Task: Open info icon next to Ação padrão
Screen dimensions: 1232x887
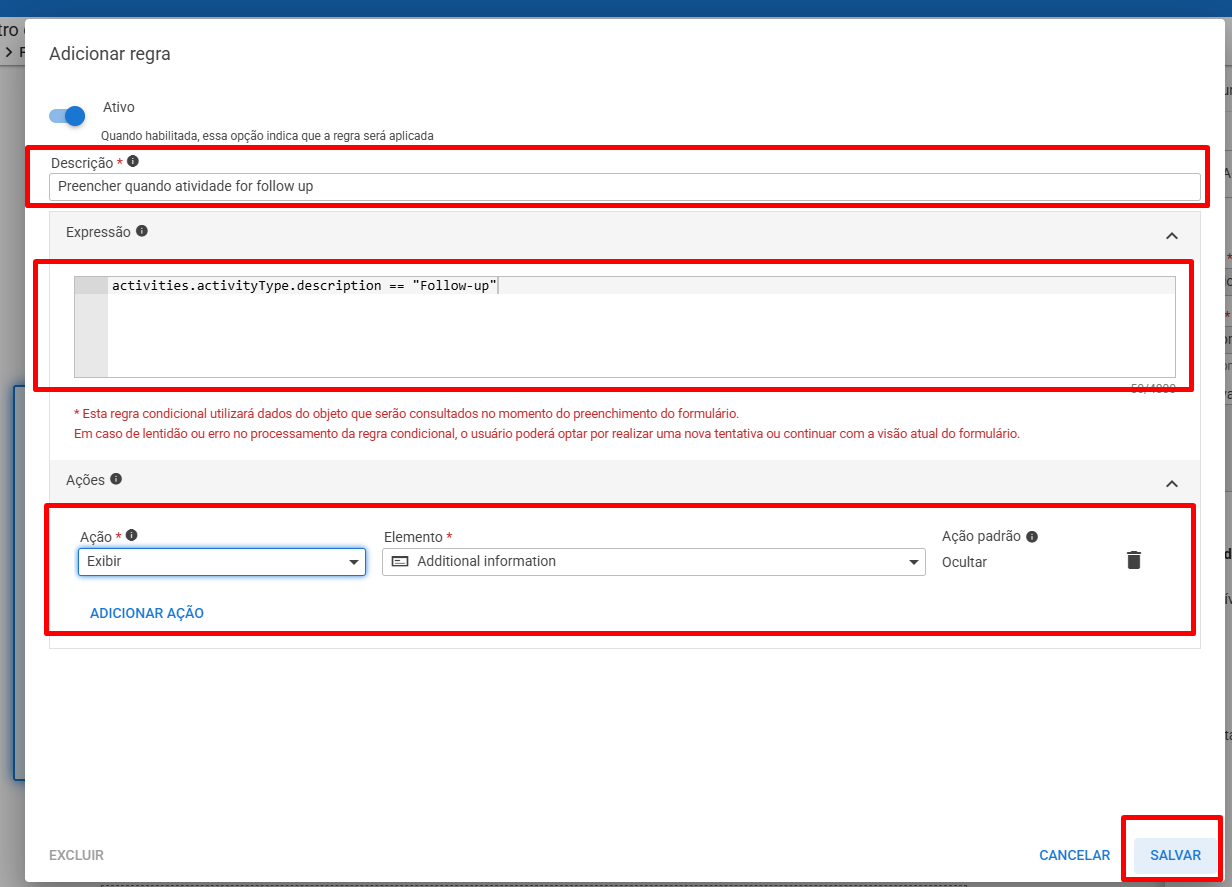Action: coord(1032,537)
